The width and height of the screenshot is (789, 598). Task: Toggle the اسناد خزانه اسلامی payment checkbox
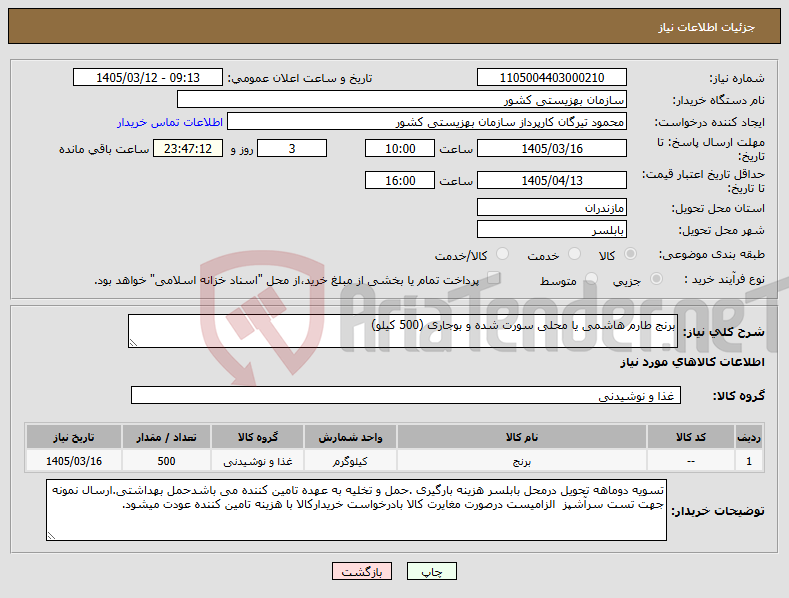tap(494, 278)
